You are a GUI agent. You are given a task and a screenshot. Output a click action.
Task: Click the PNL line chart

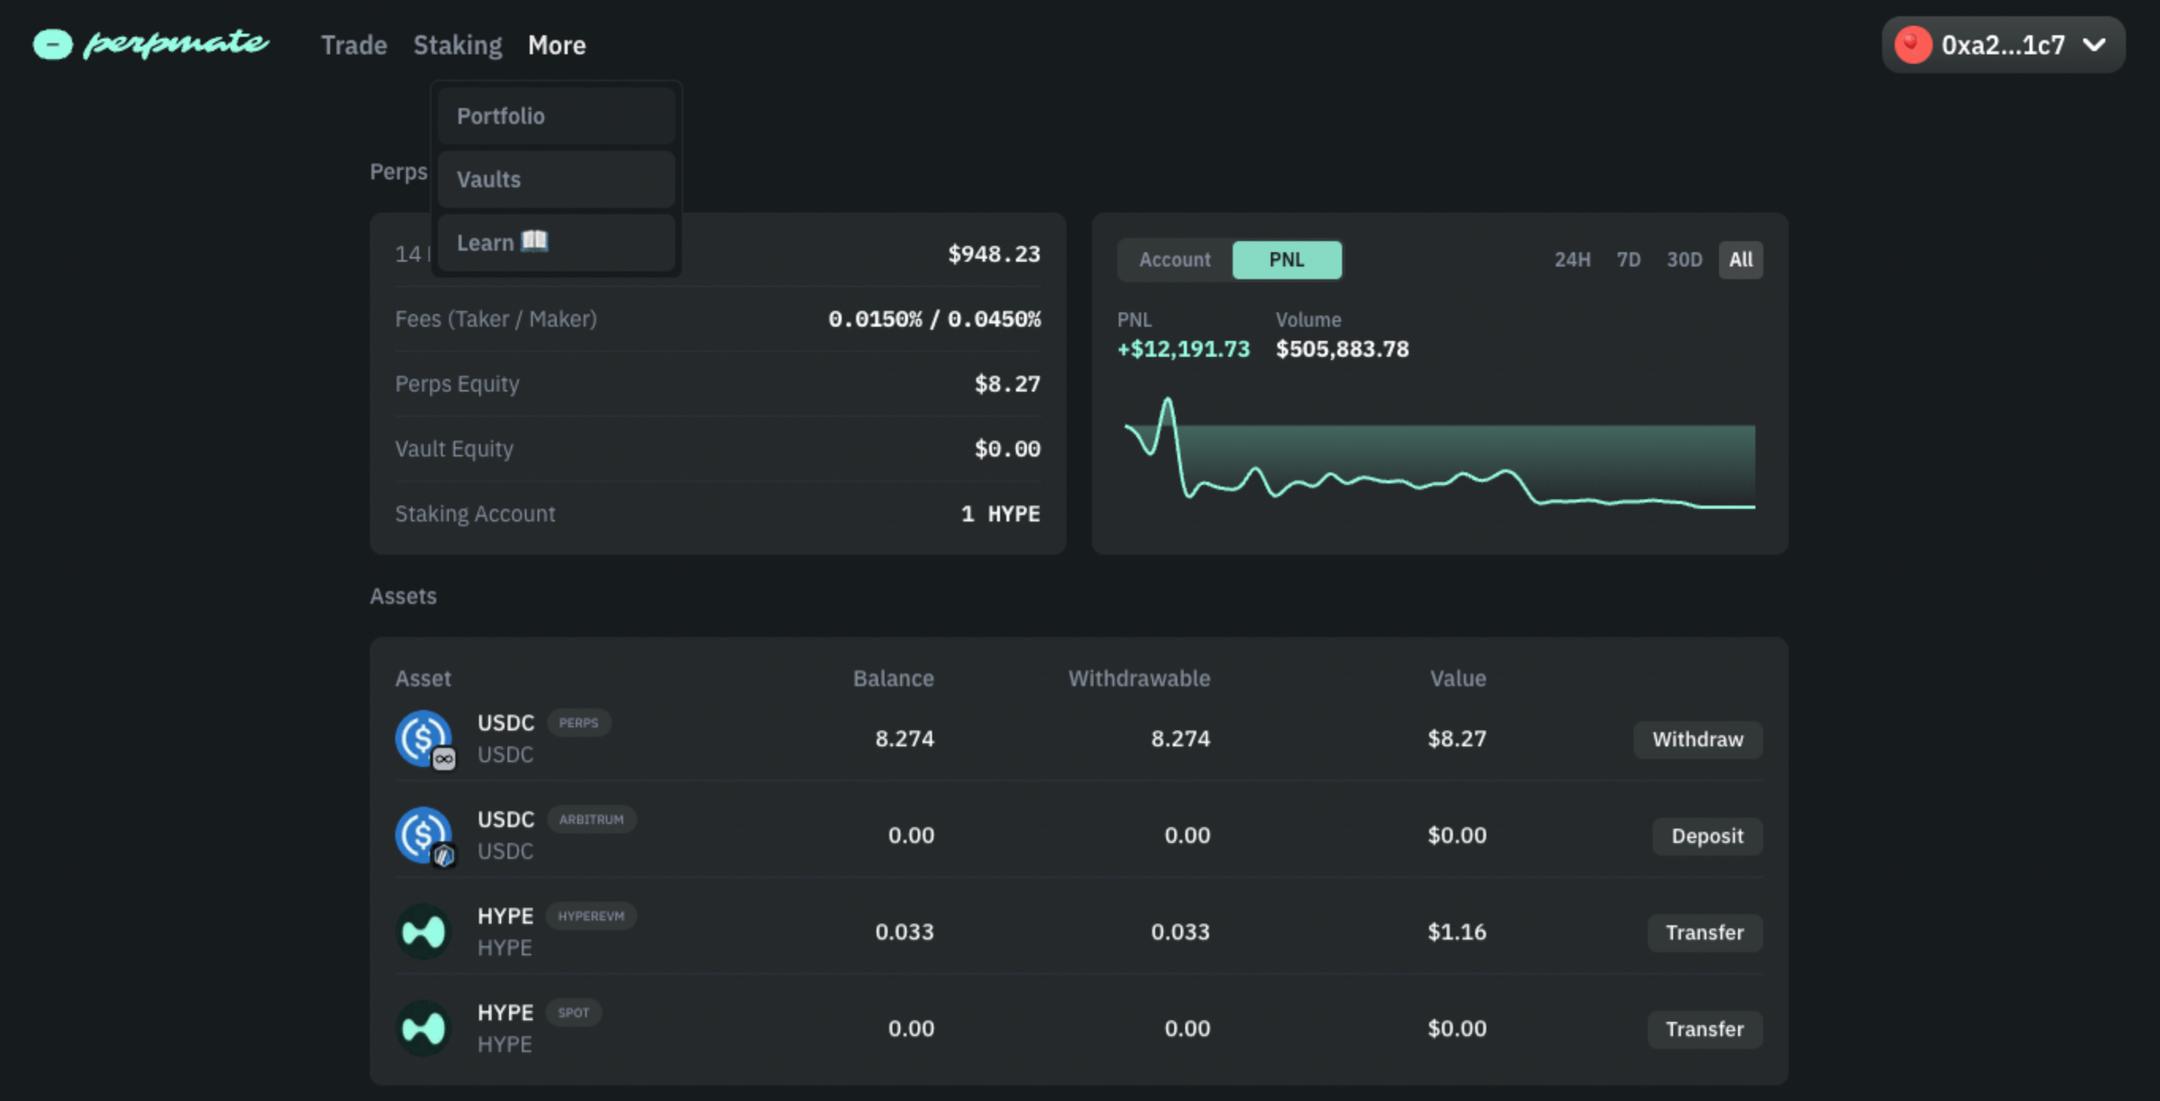[1440, 455]
